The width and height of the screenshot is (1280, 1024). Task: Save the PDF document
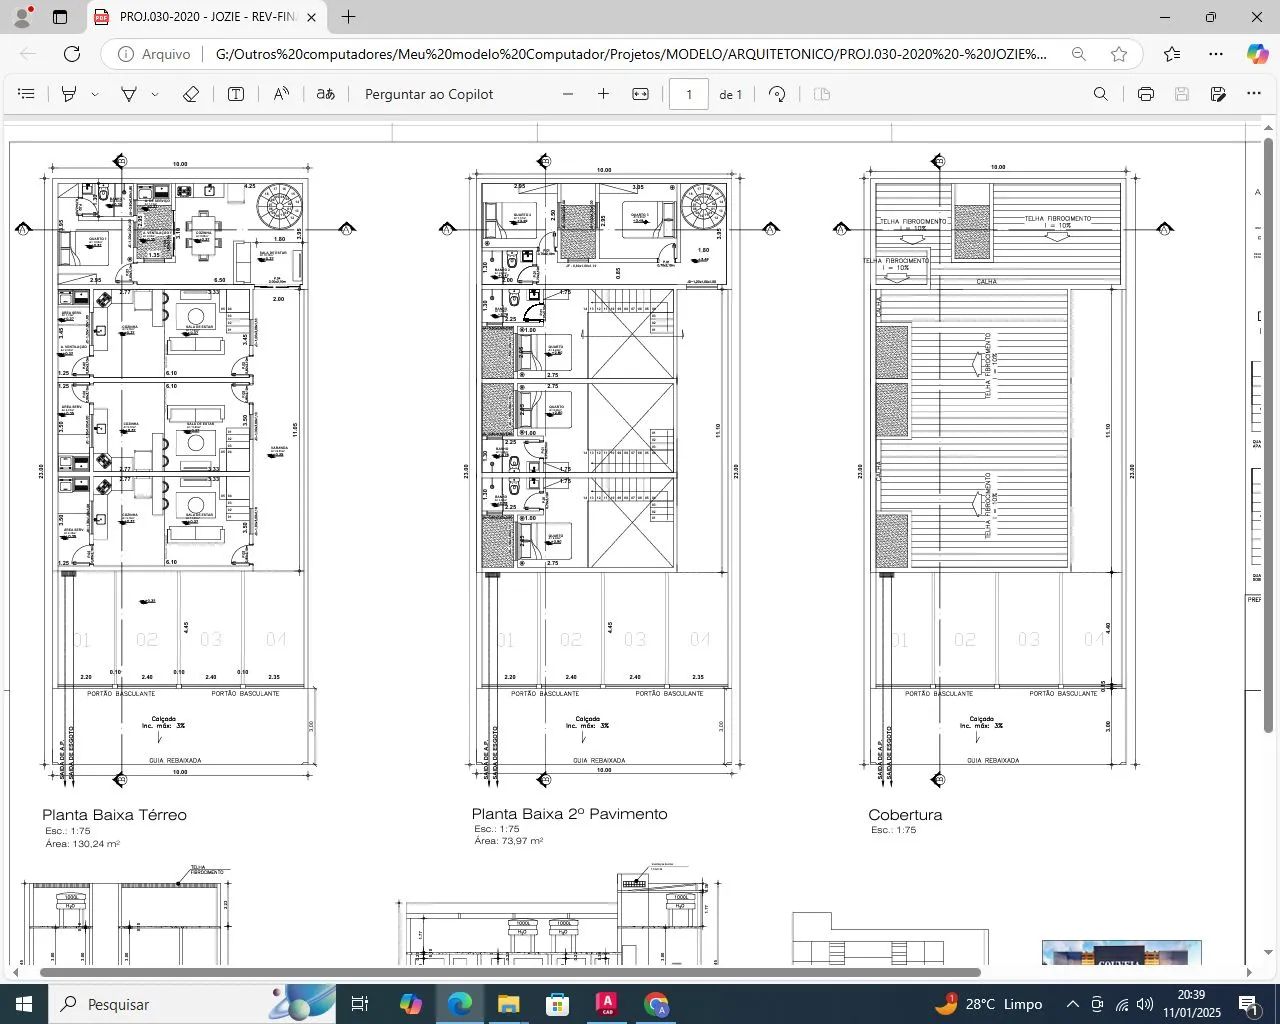coord(1182,94)
